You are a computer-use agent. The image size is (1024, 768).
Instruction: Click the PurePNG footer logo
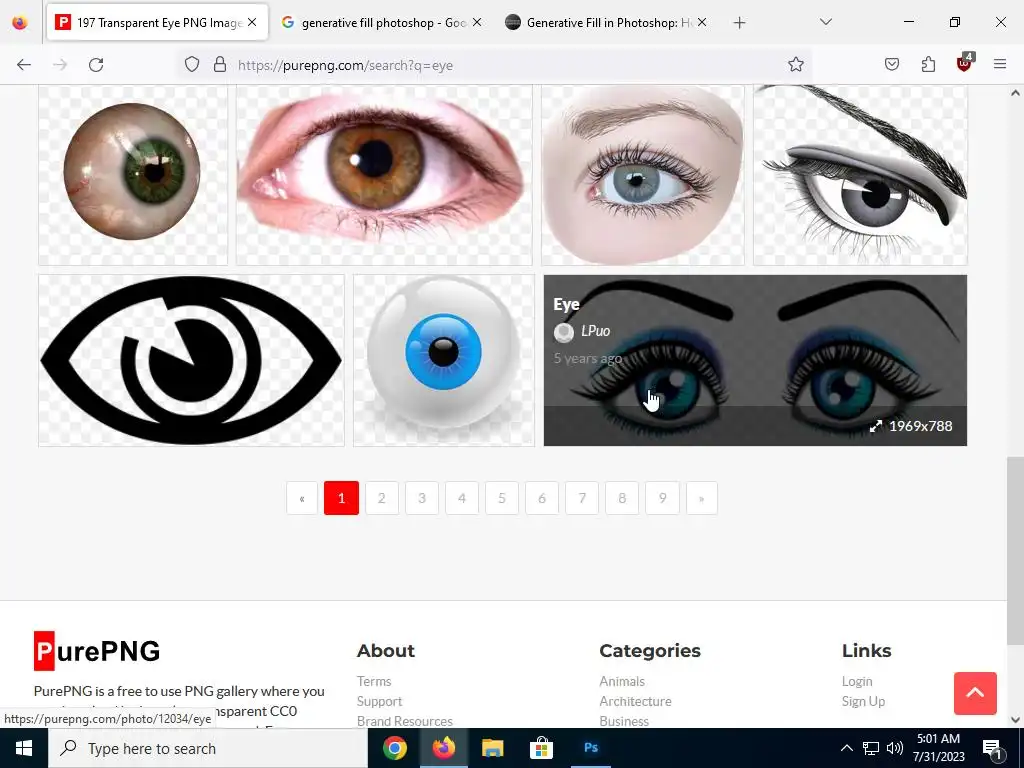[x=97, y=651]
